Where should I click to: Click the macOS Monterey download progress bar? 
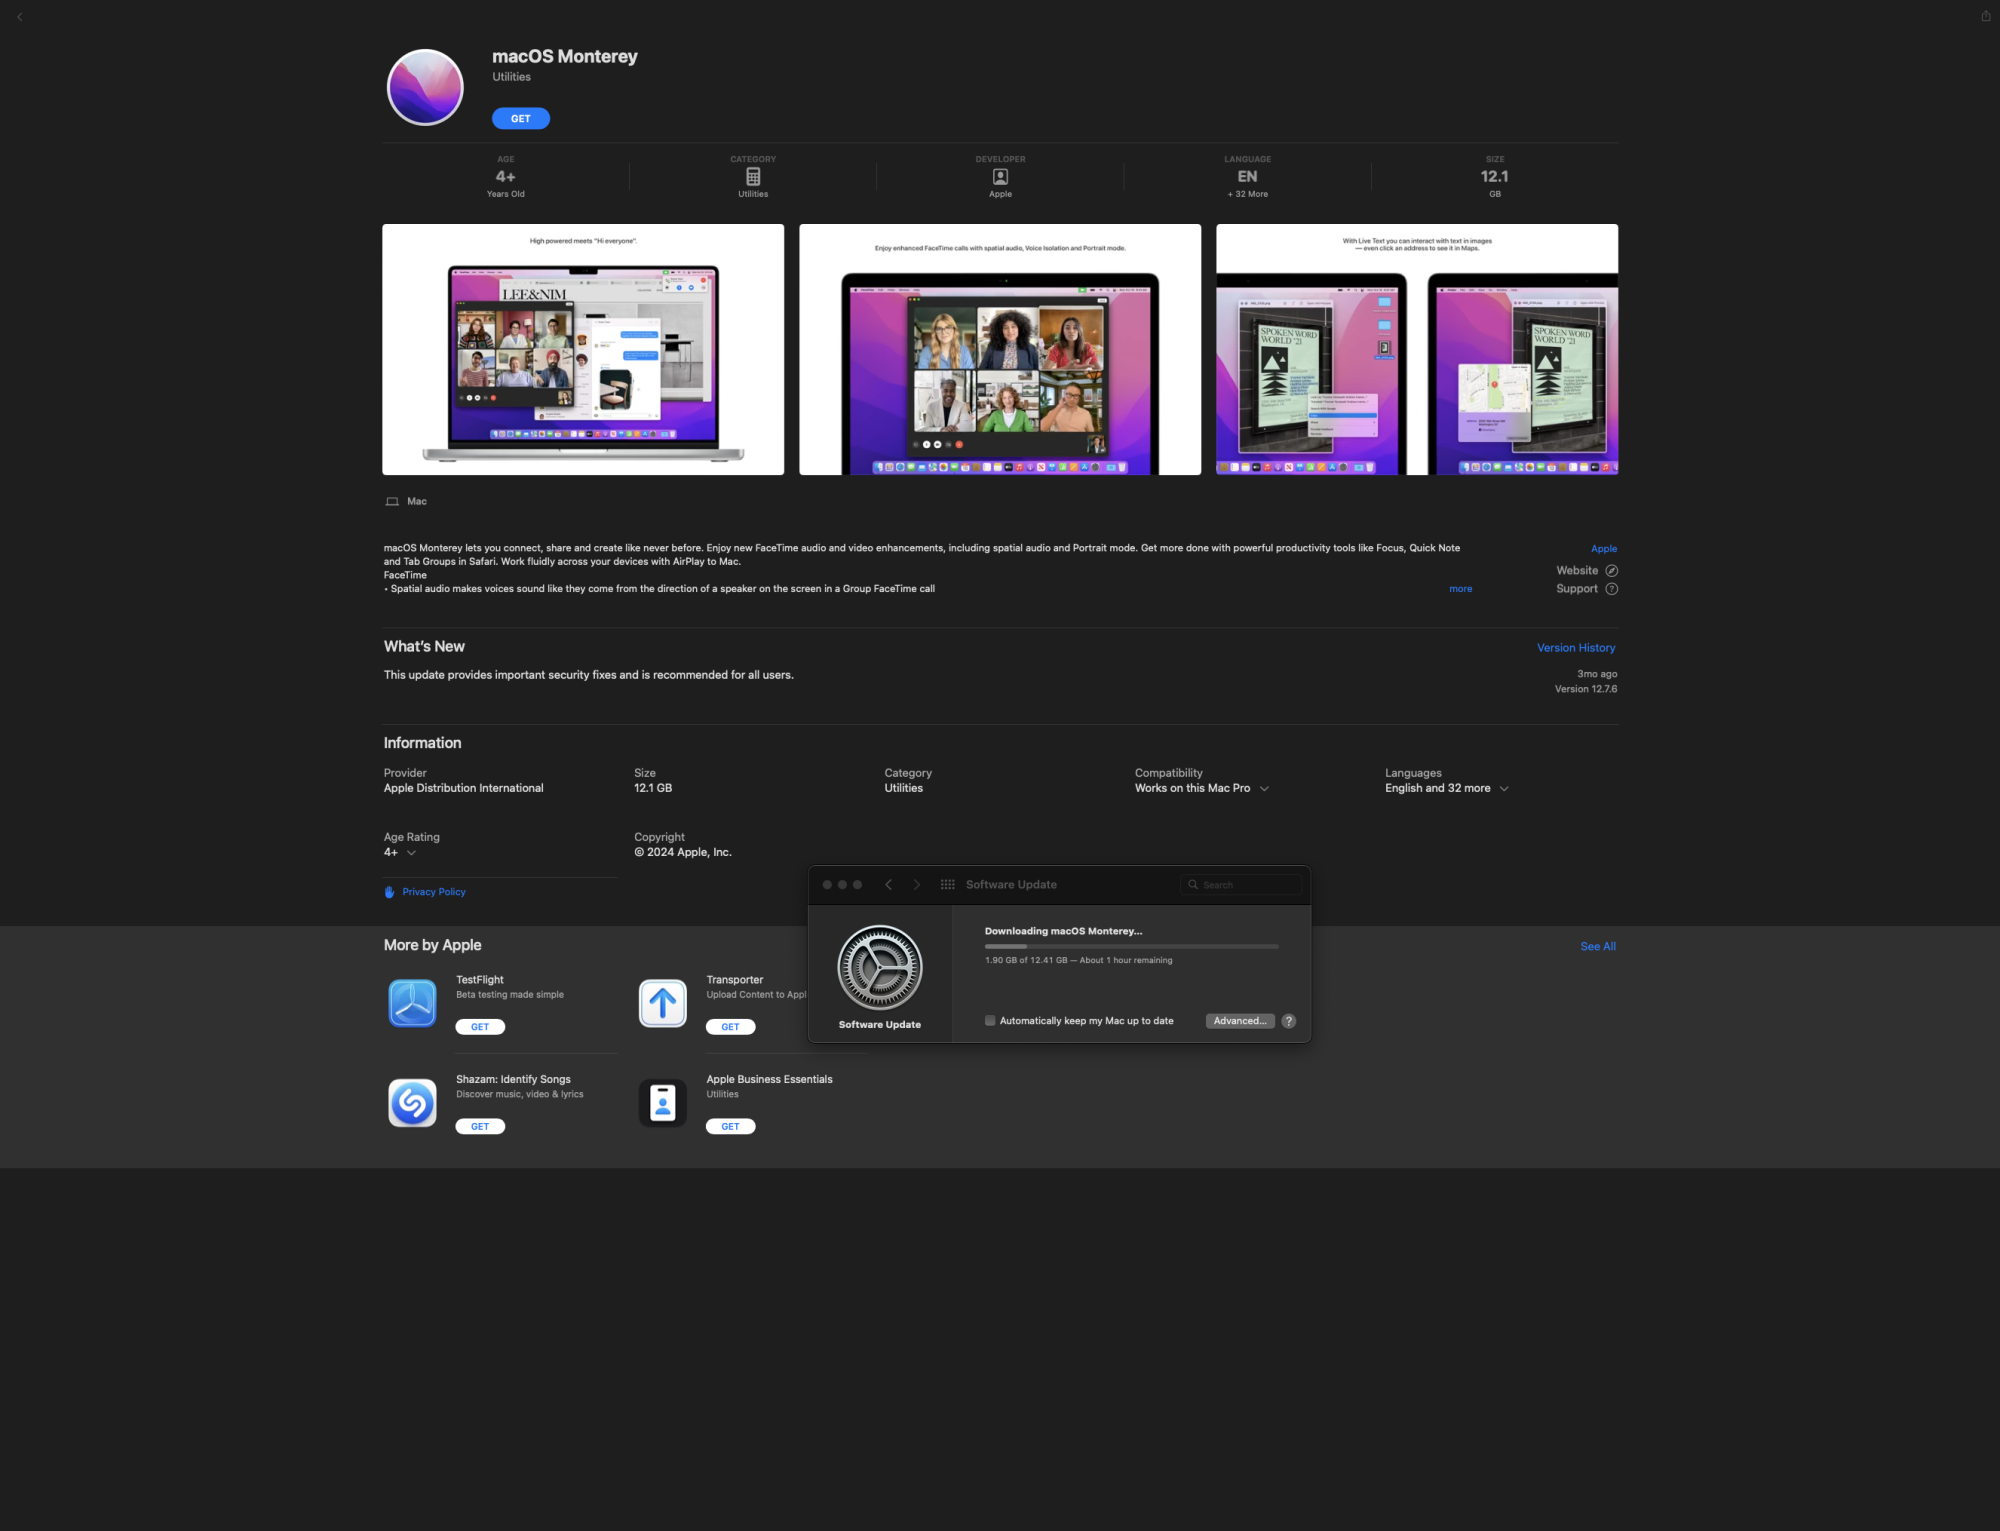pos(1130,946)
